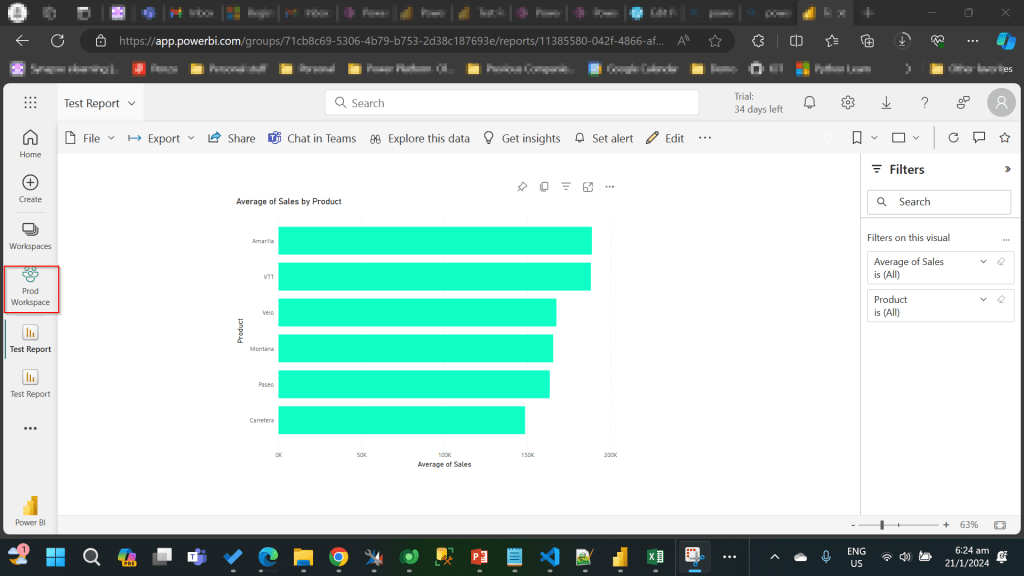Viewport: 1024px width, 576px height.
Task: Open the comments pane icon
Action: pyautogui.click(x=979, y=138)
